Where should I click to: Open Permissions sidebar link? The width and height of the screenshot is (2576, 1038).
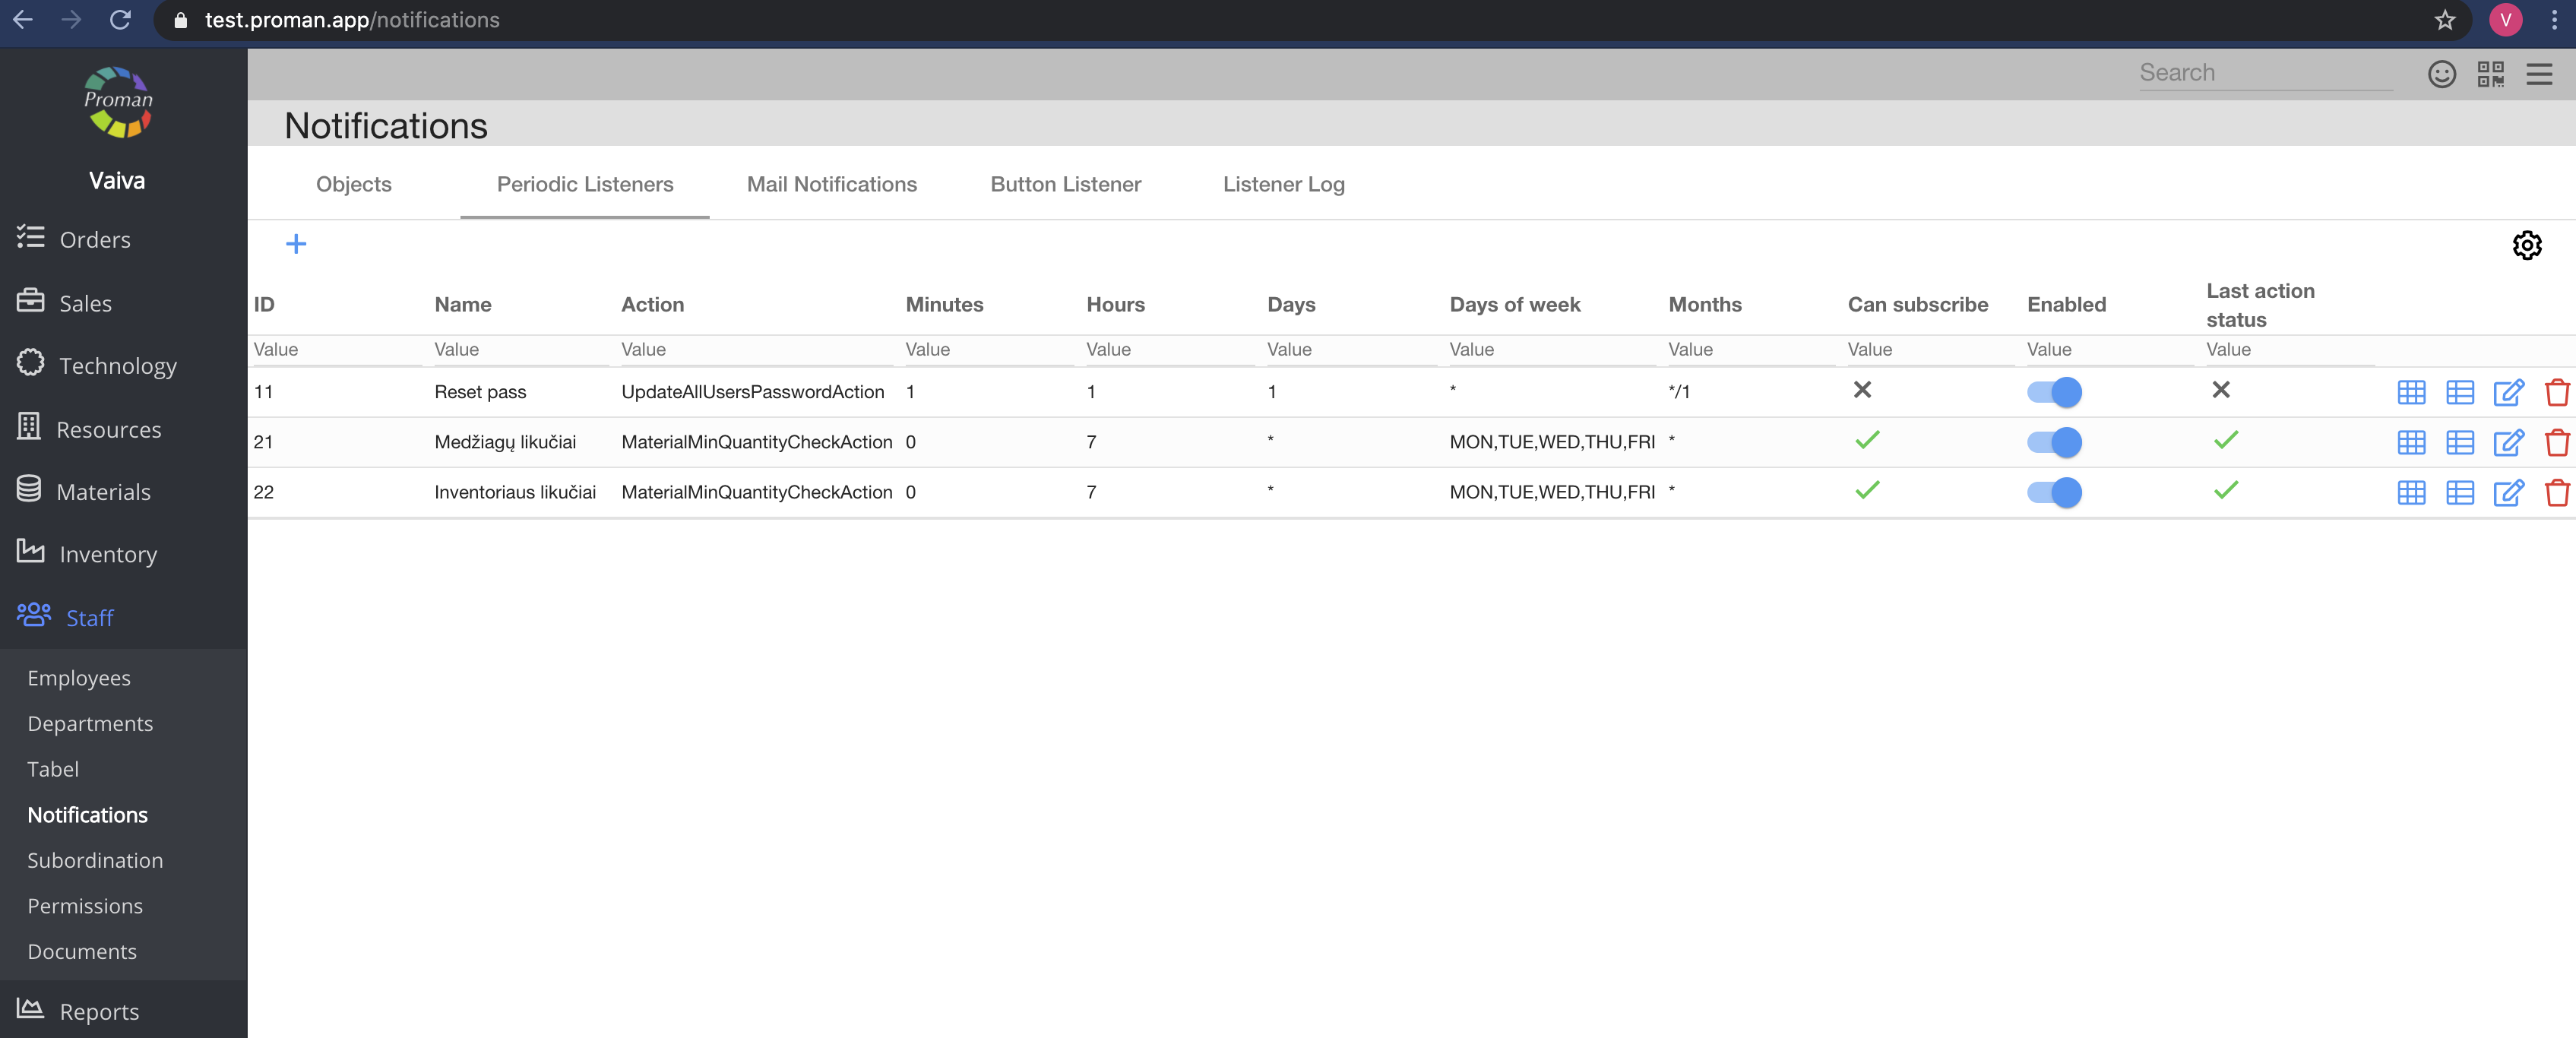pos(85,906)
